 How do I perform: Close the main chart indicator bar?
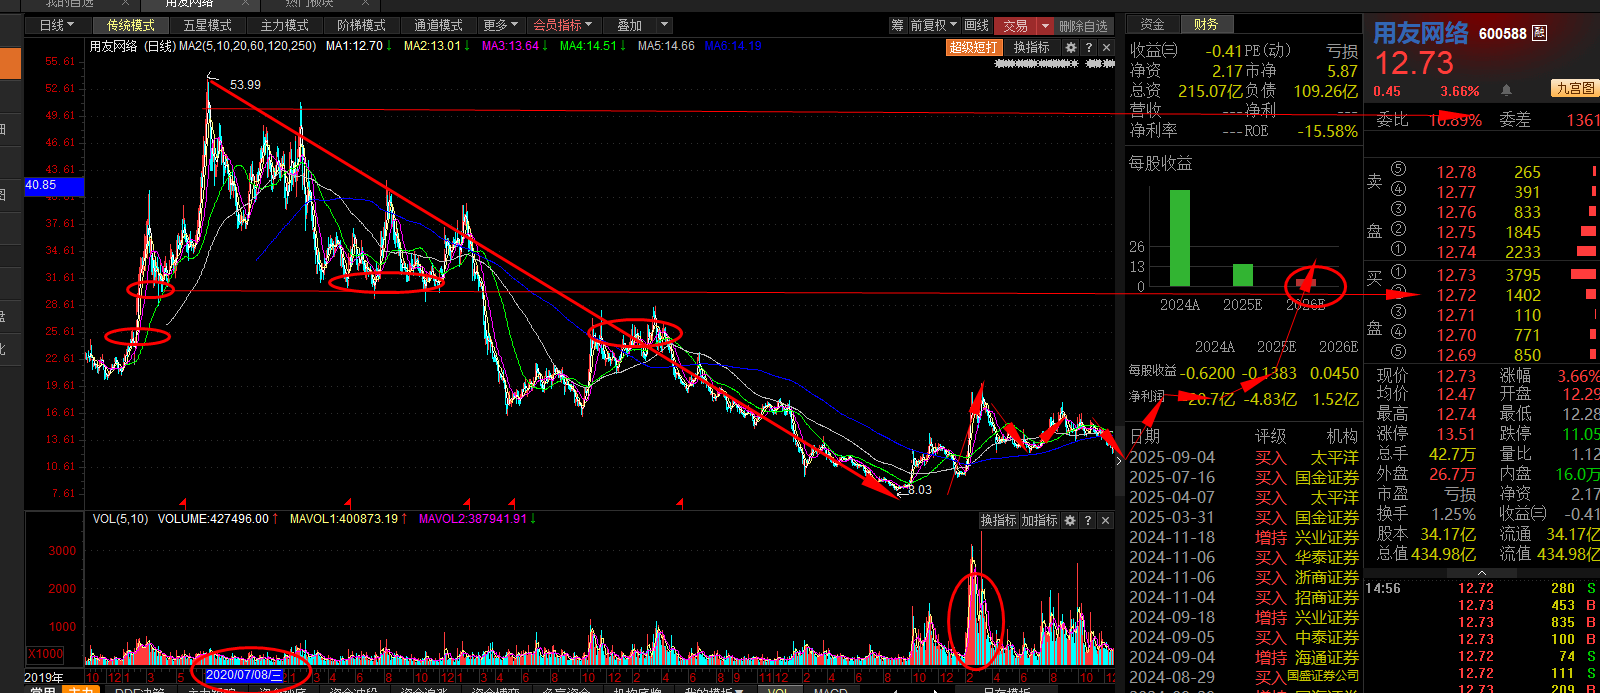pos(1106,48)
